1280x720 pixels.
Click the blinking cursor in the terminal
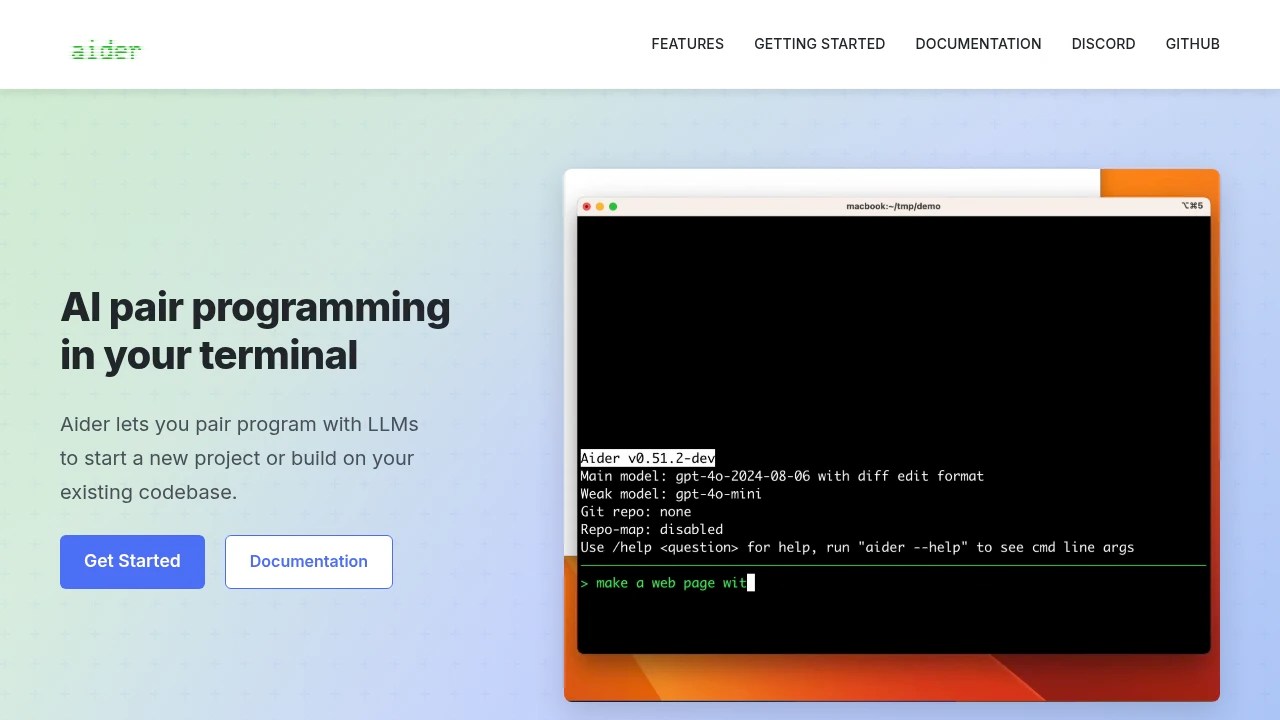click(x=749, y=583)
